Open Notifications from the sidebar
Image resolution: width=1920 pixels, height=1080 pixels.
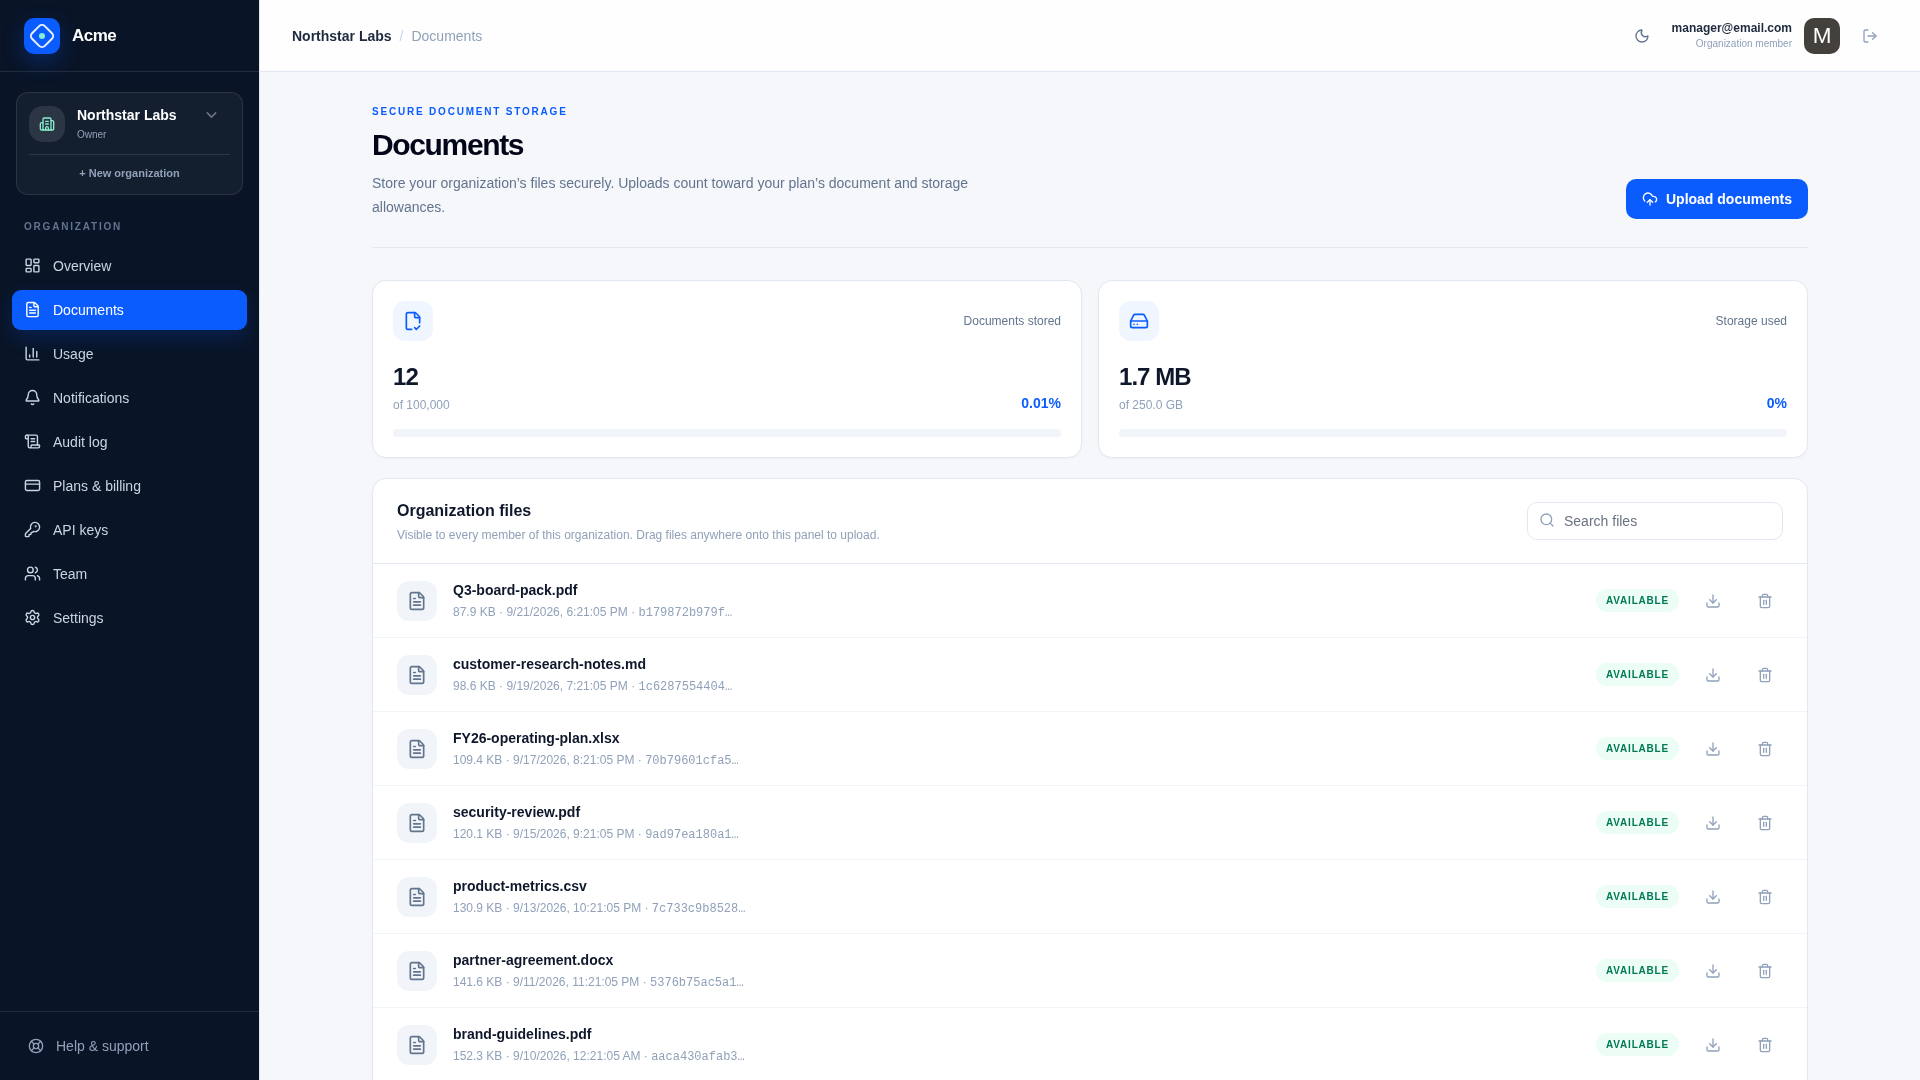point(129,398)
